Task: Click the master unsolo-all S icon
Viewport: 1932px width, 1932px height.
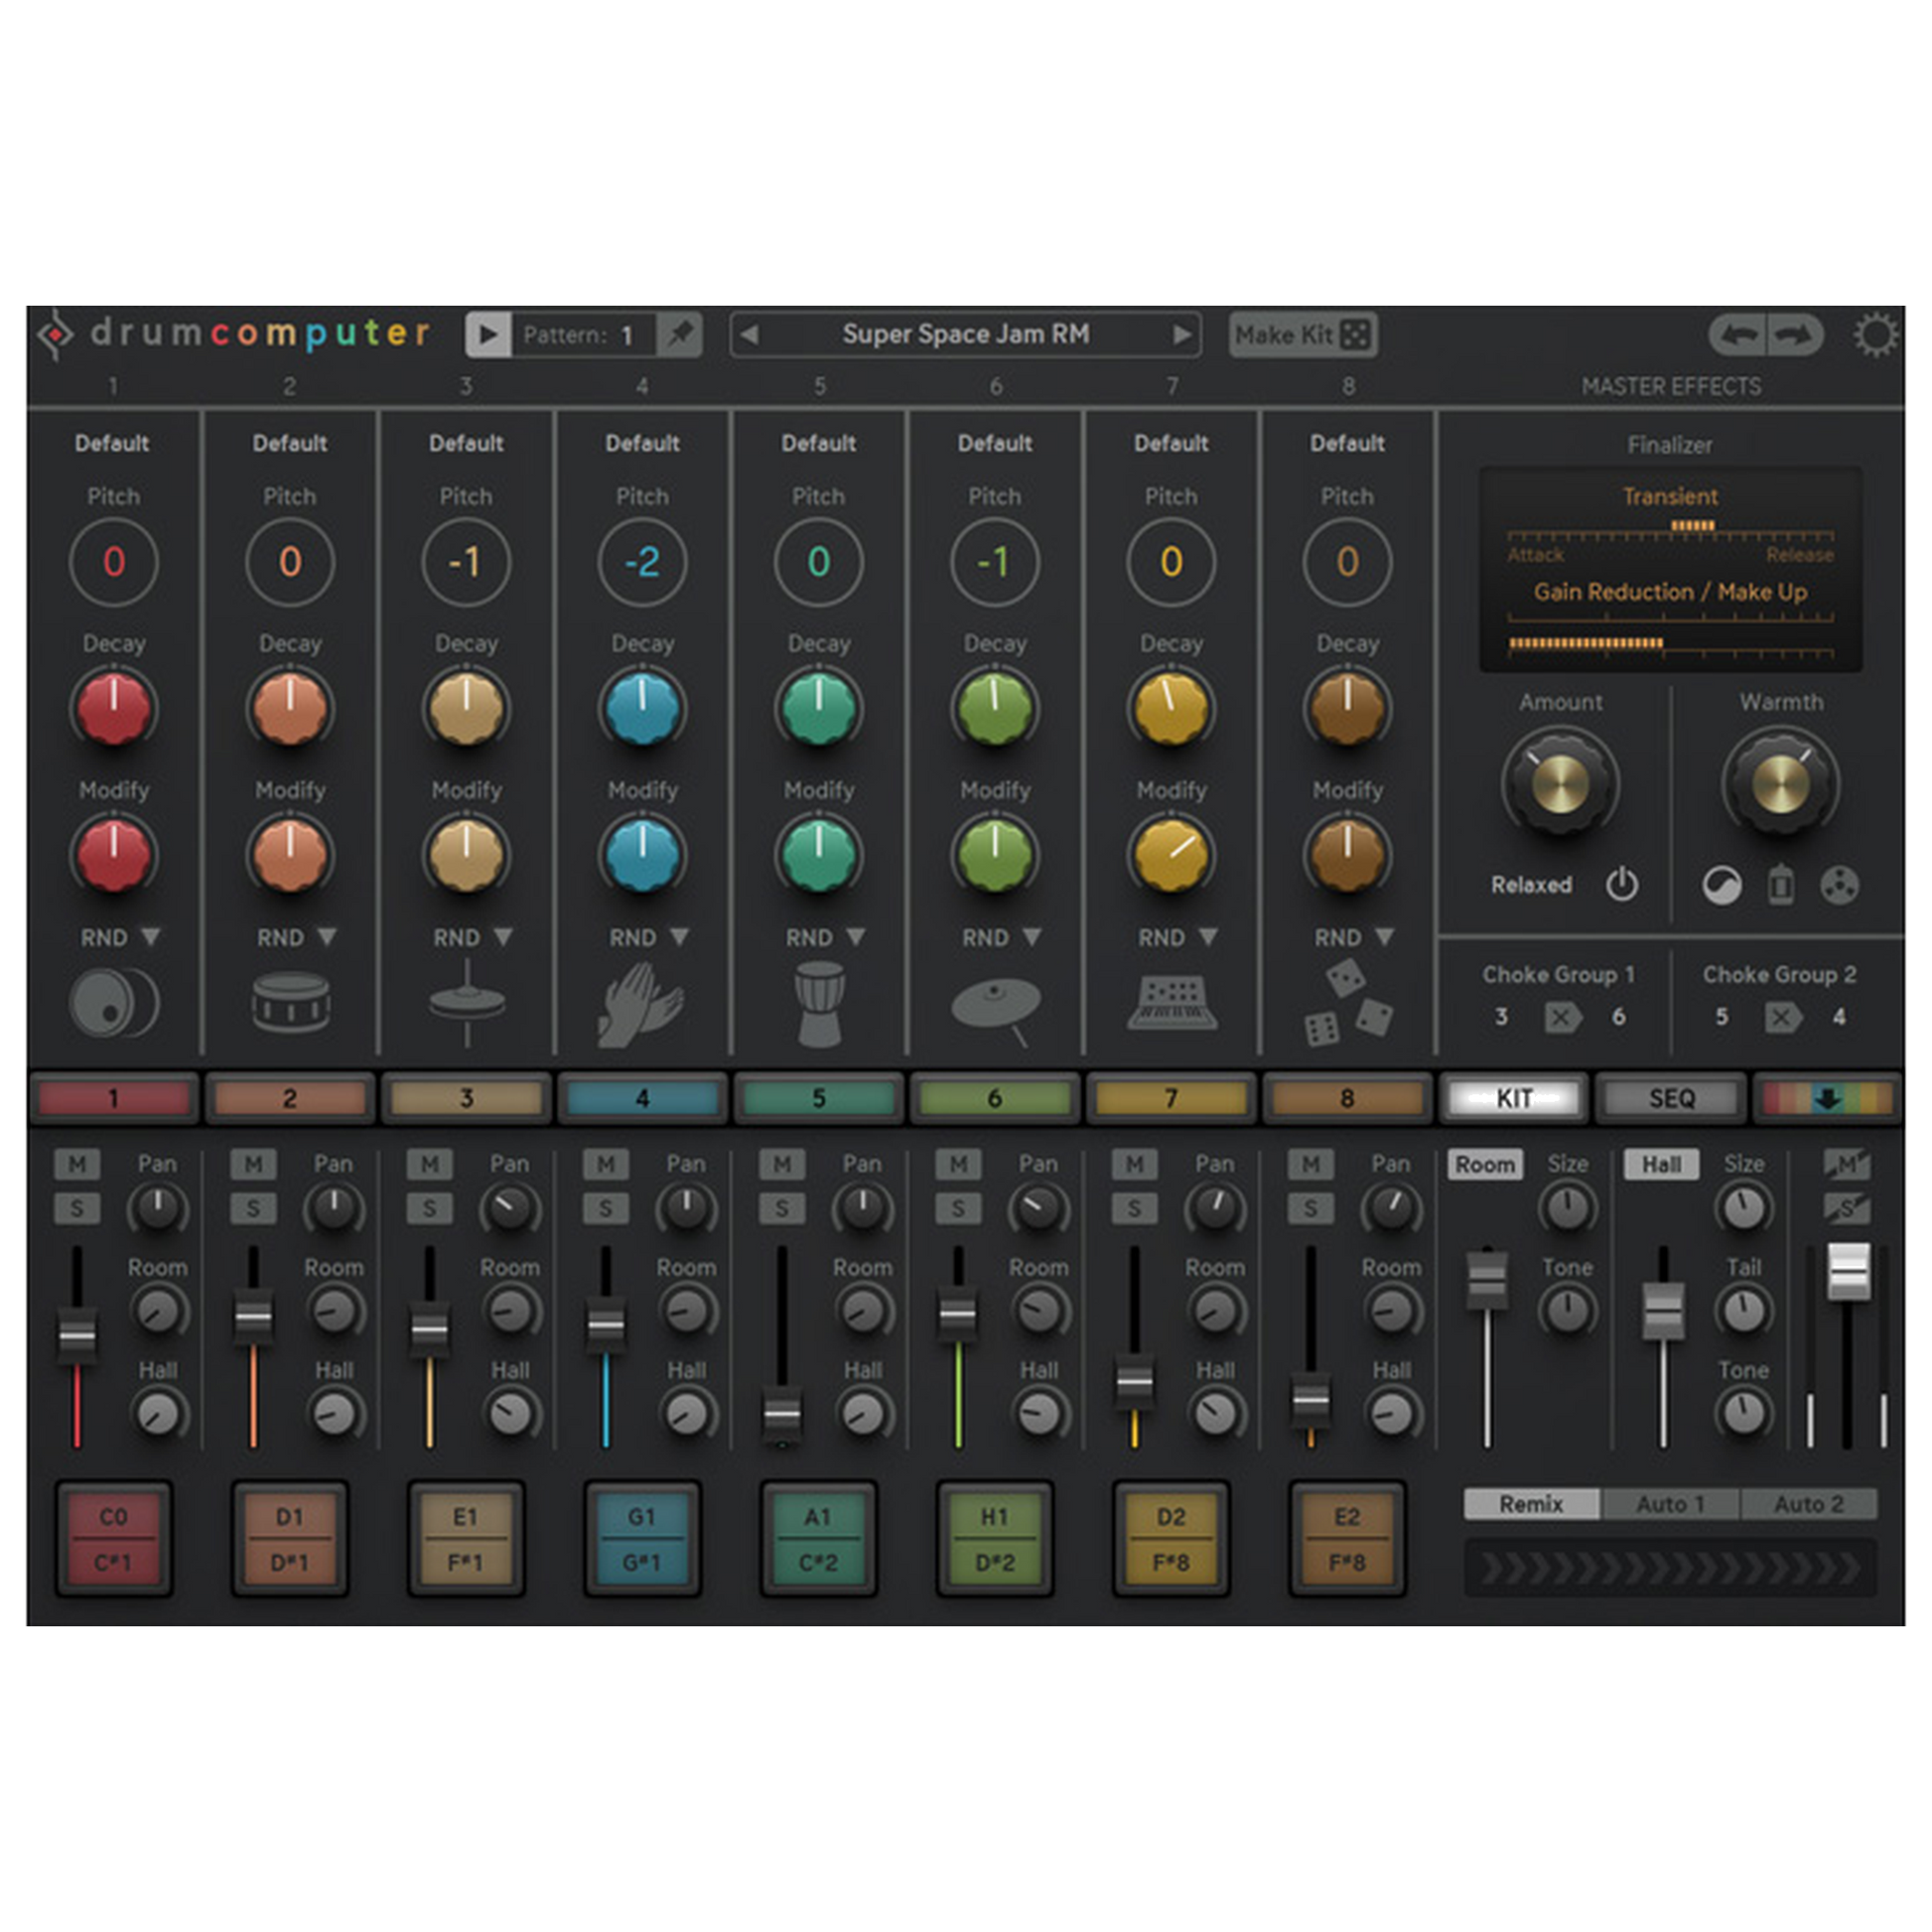Action: [x=1847, y=1208]
